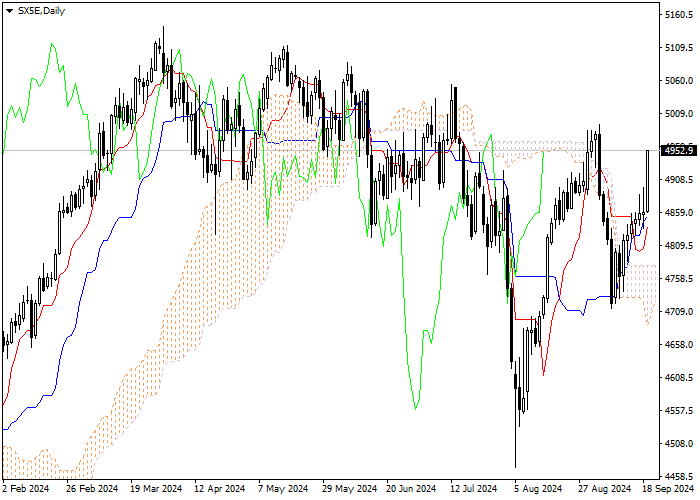Select the 2 Feb 2024 date label

coord(25,489)
